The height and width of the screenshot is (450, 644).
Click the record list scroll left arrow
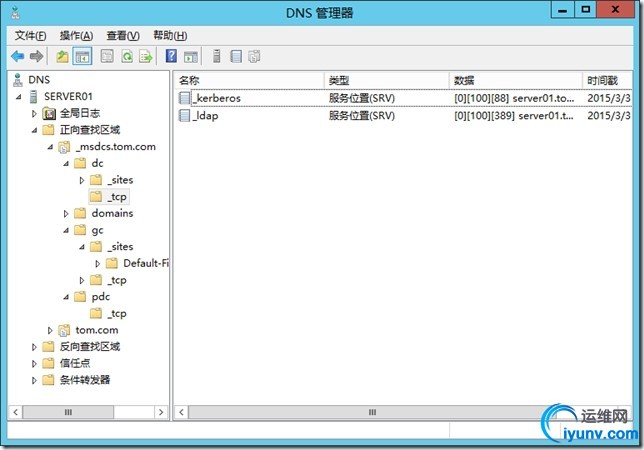[x=182, y=412]
